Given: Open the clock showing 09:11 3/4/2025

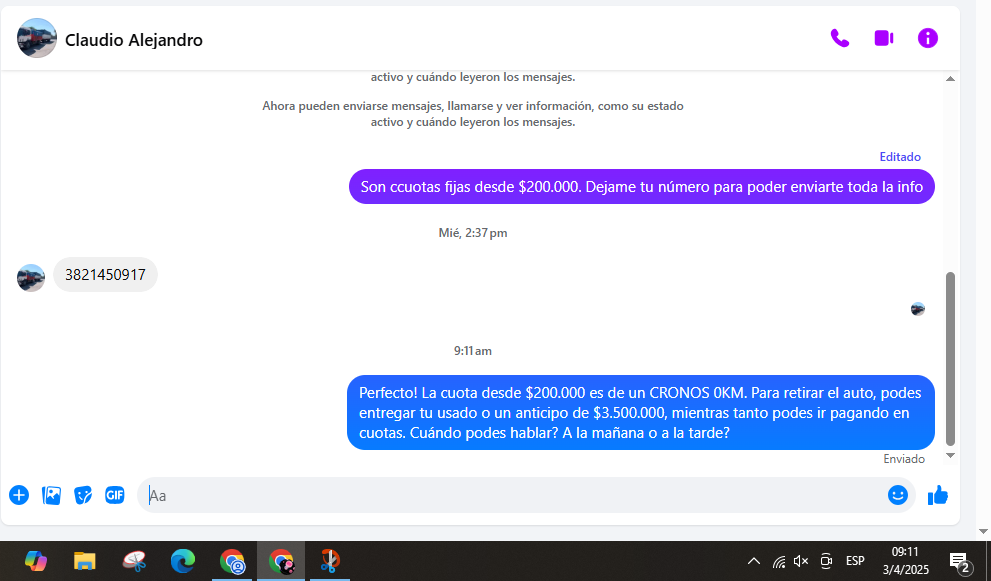Looking at the screenshot, I should [906, 561].
